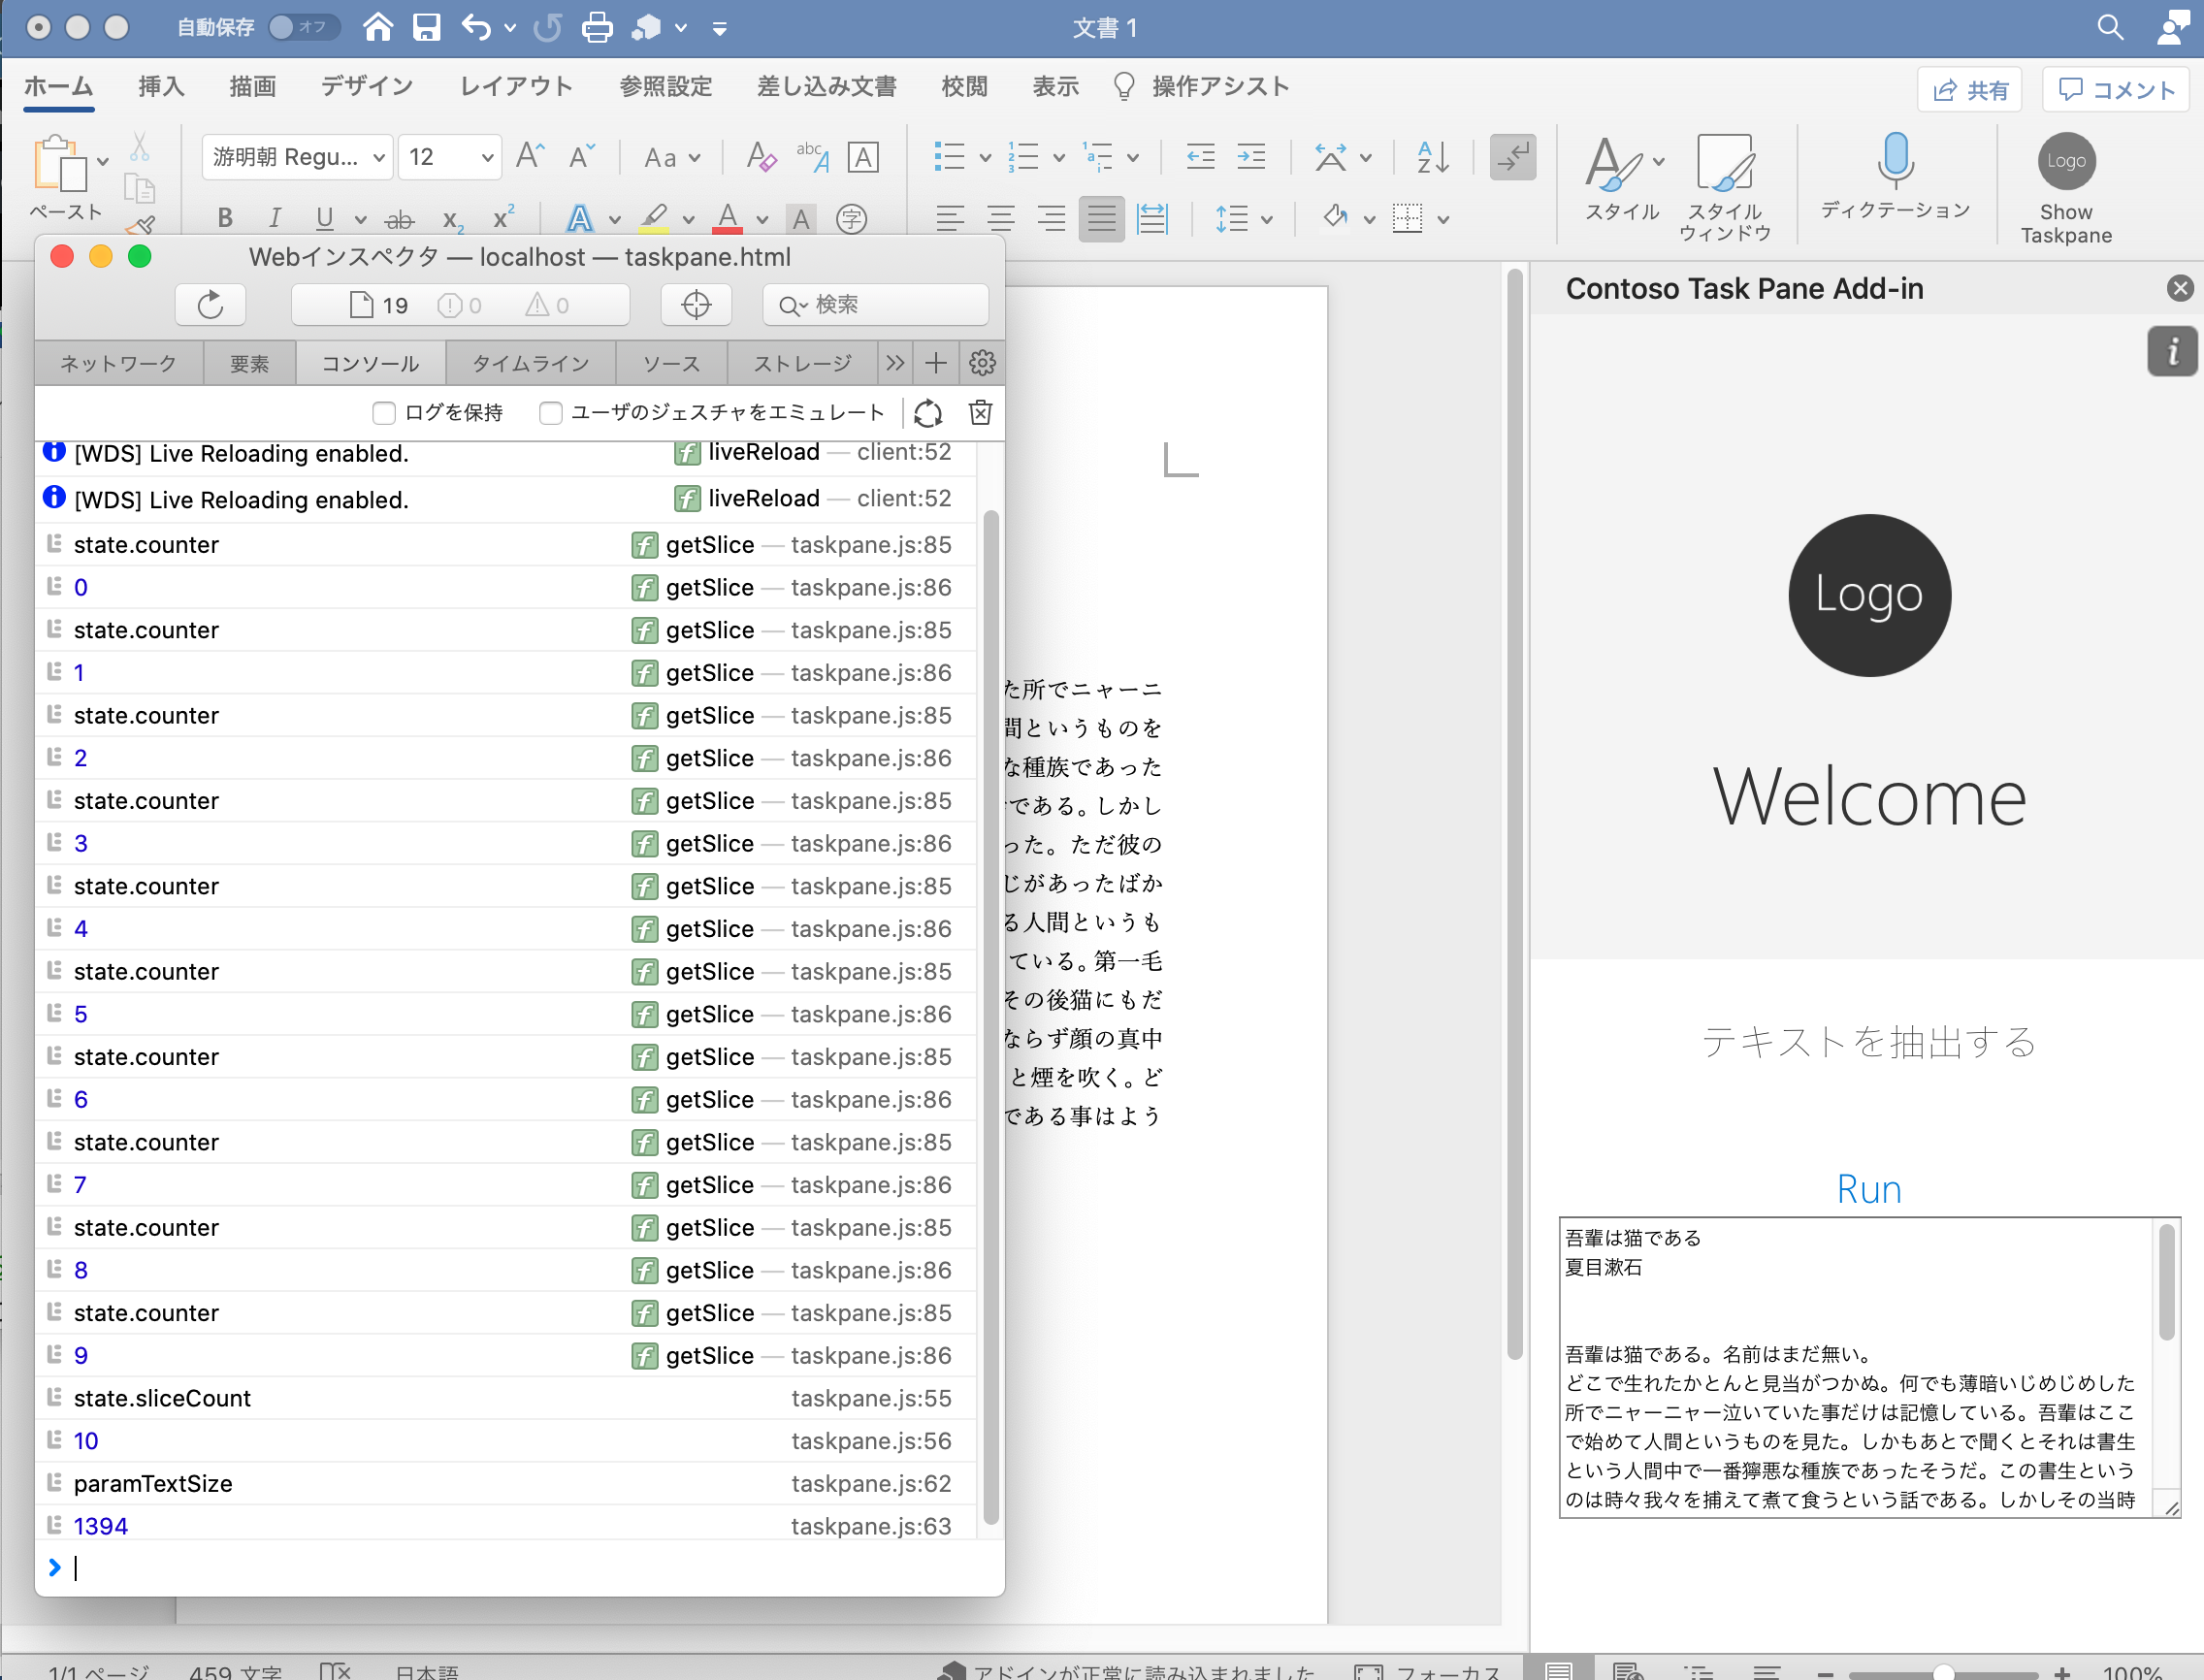Reload the Web Inspector page

[x=210, y=305]
